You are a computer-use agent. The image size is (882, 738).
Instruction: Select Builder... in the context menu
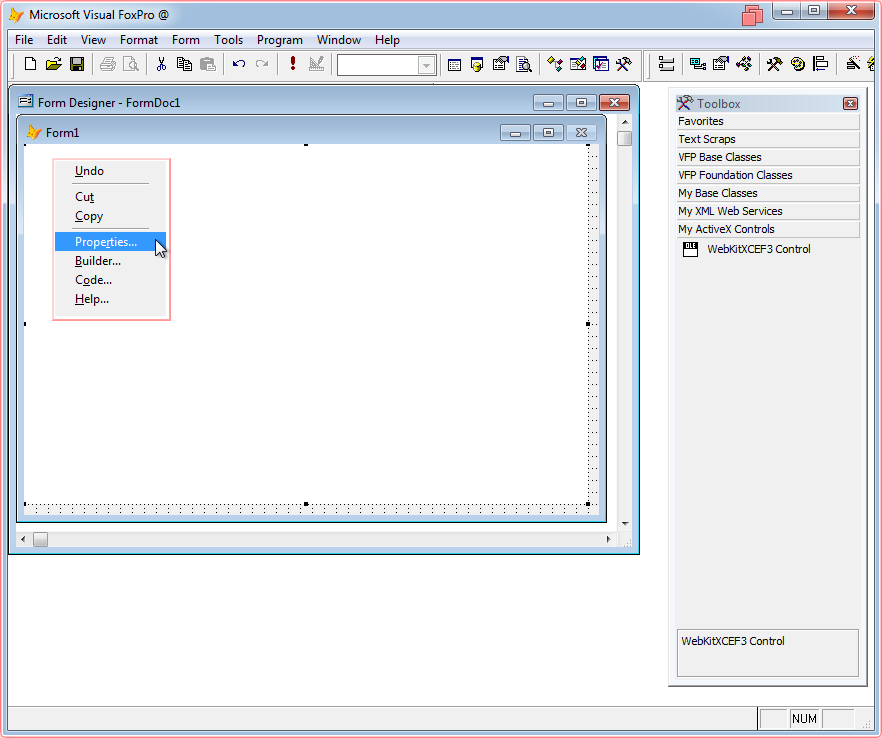(110, 261)
